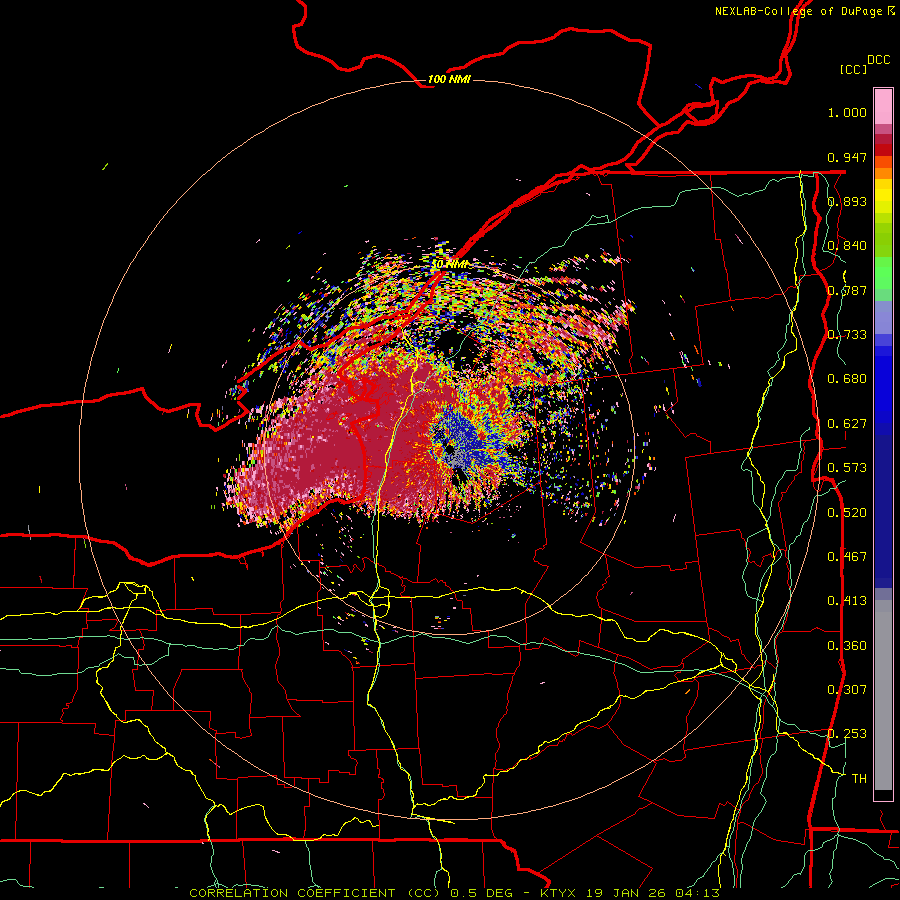Pick the bright green segment of the color bar
This screenshot has width=900, height=900.
tap(883, 273)
